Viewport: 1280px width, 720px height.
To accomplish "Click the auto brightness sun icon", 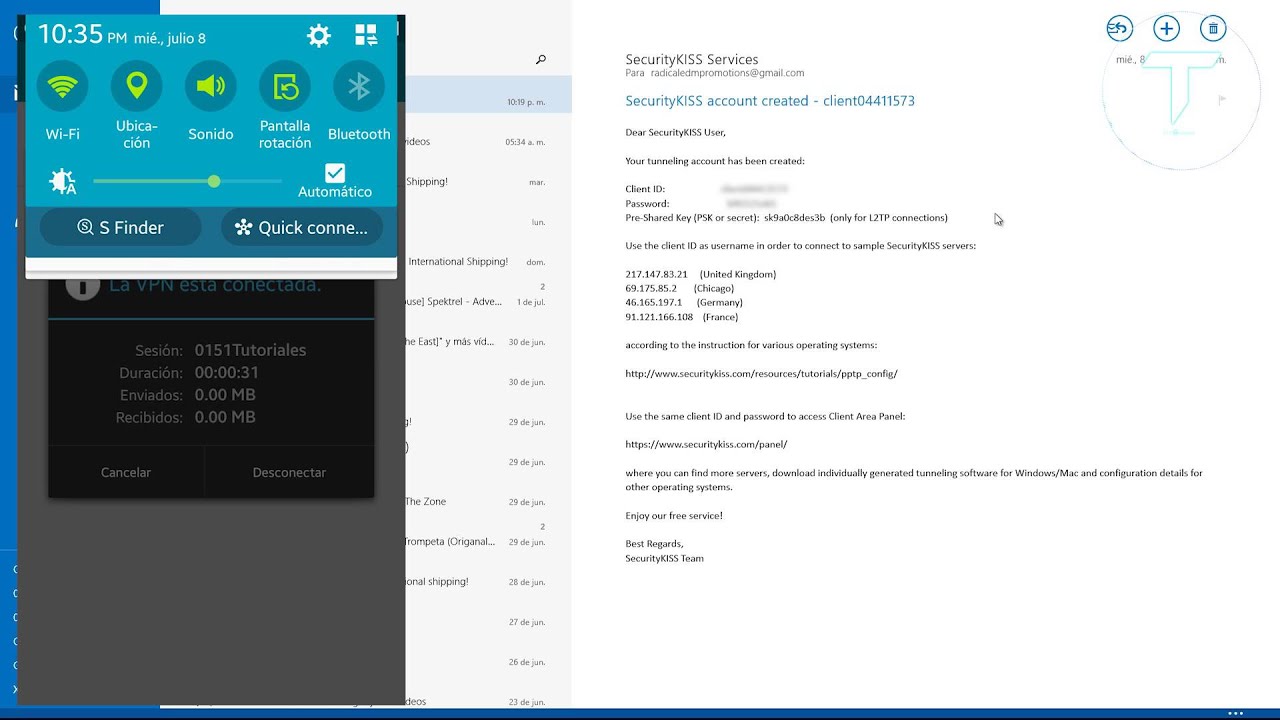I will 63,181.
